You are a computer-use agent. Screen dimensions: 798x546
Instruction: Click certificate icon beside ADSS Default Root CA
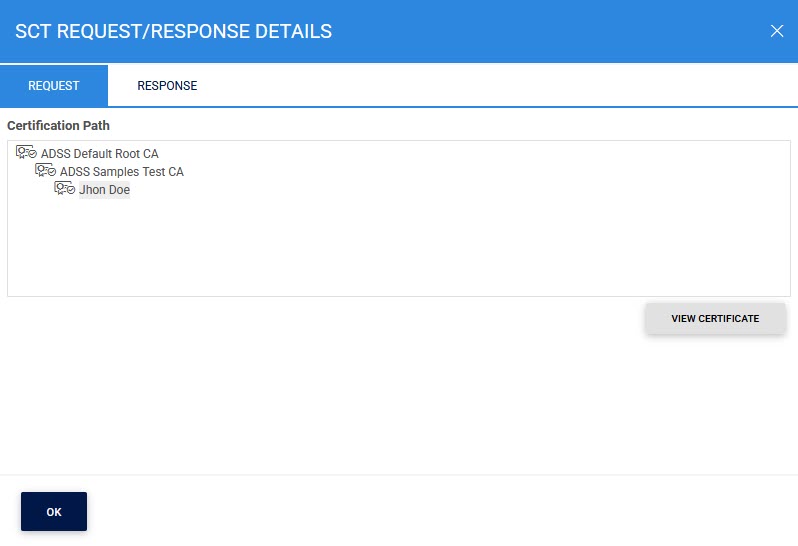click(26, 153)
